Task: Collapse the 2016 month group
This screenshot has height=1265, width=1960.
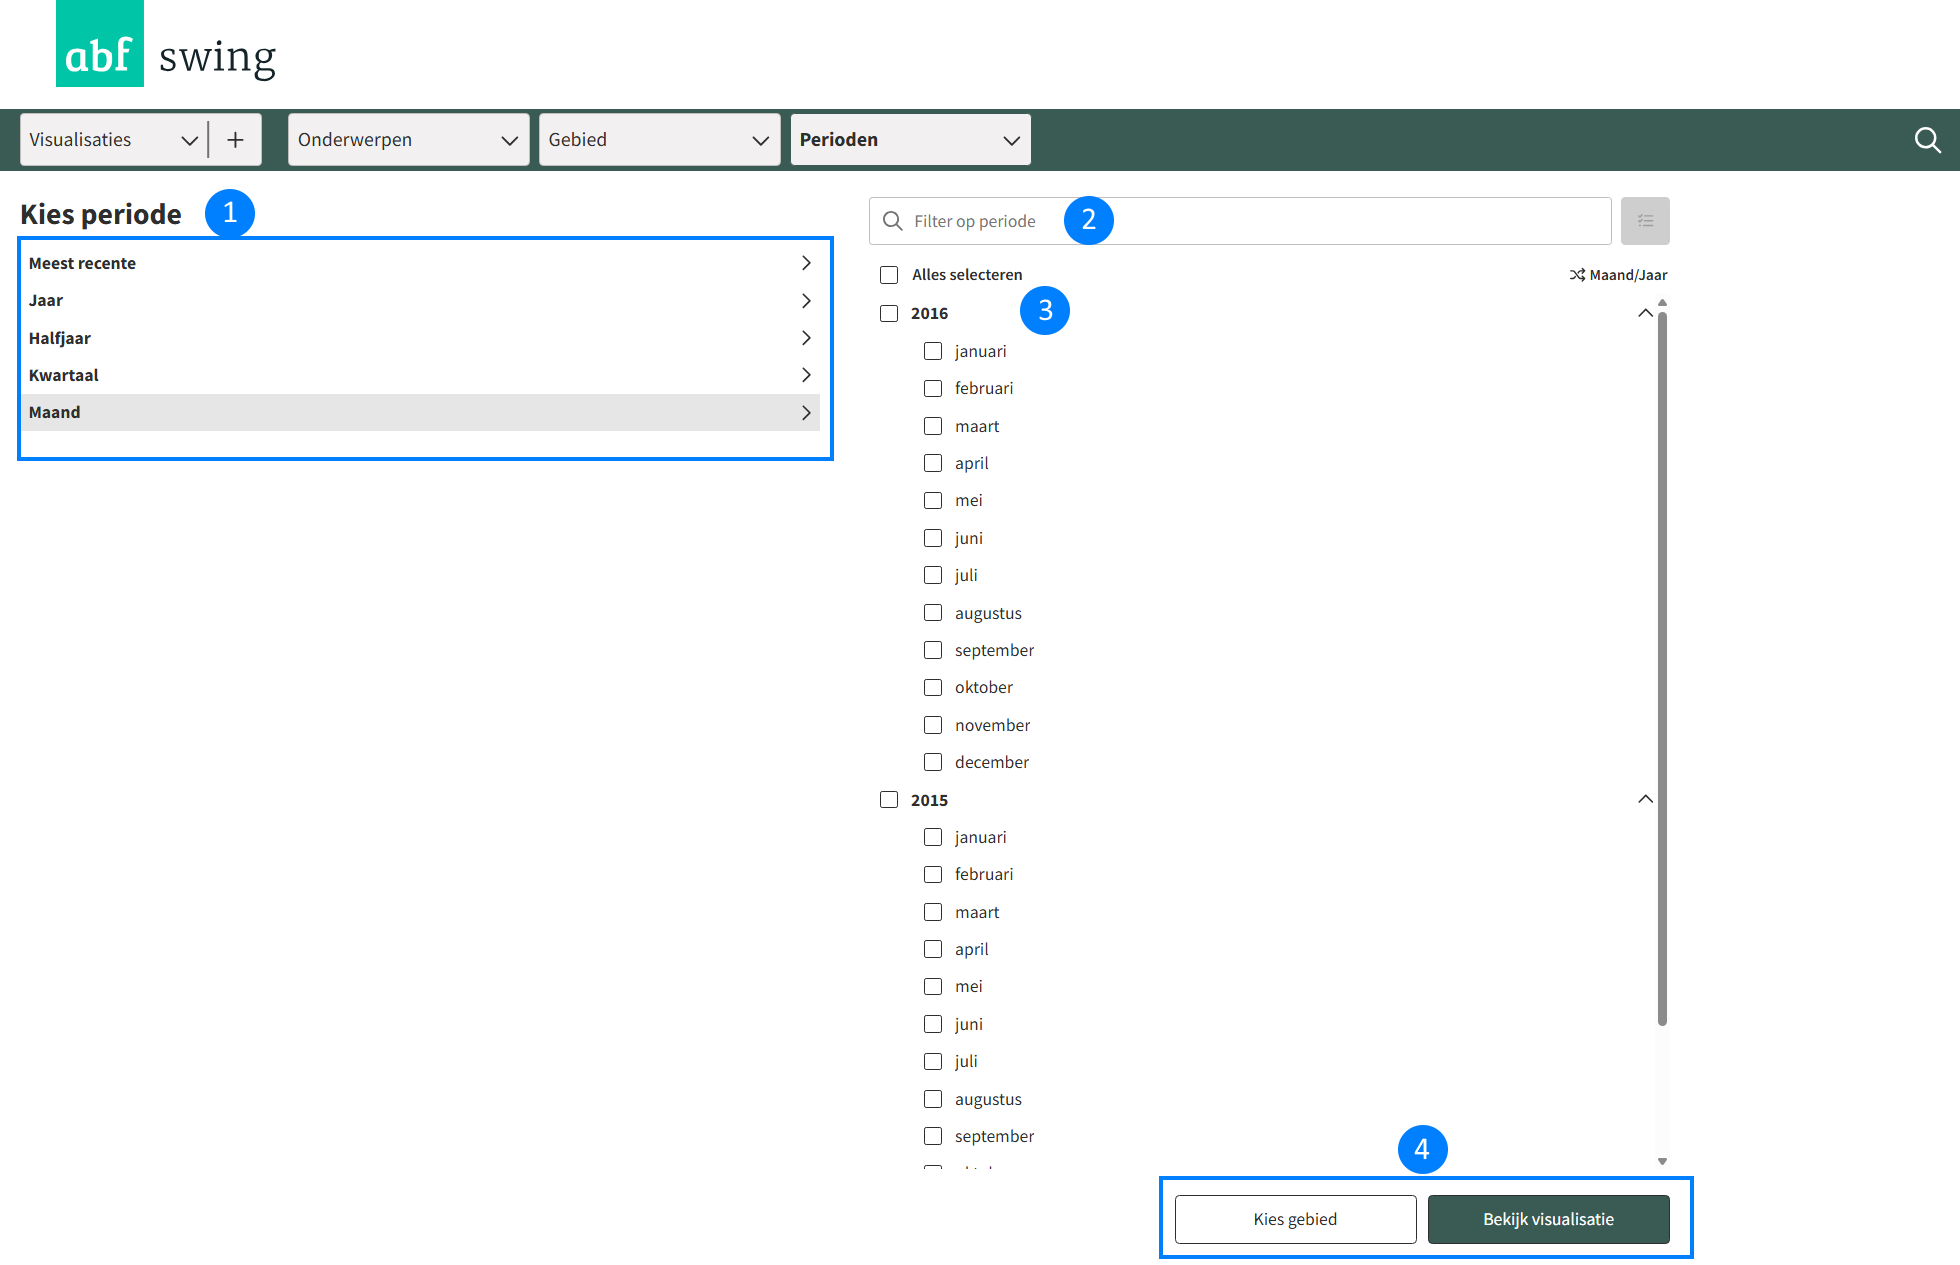Action: 1645,313
